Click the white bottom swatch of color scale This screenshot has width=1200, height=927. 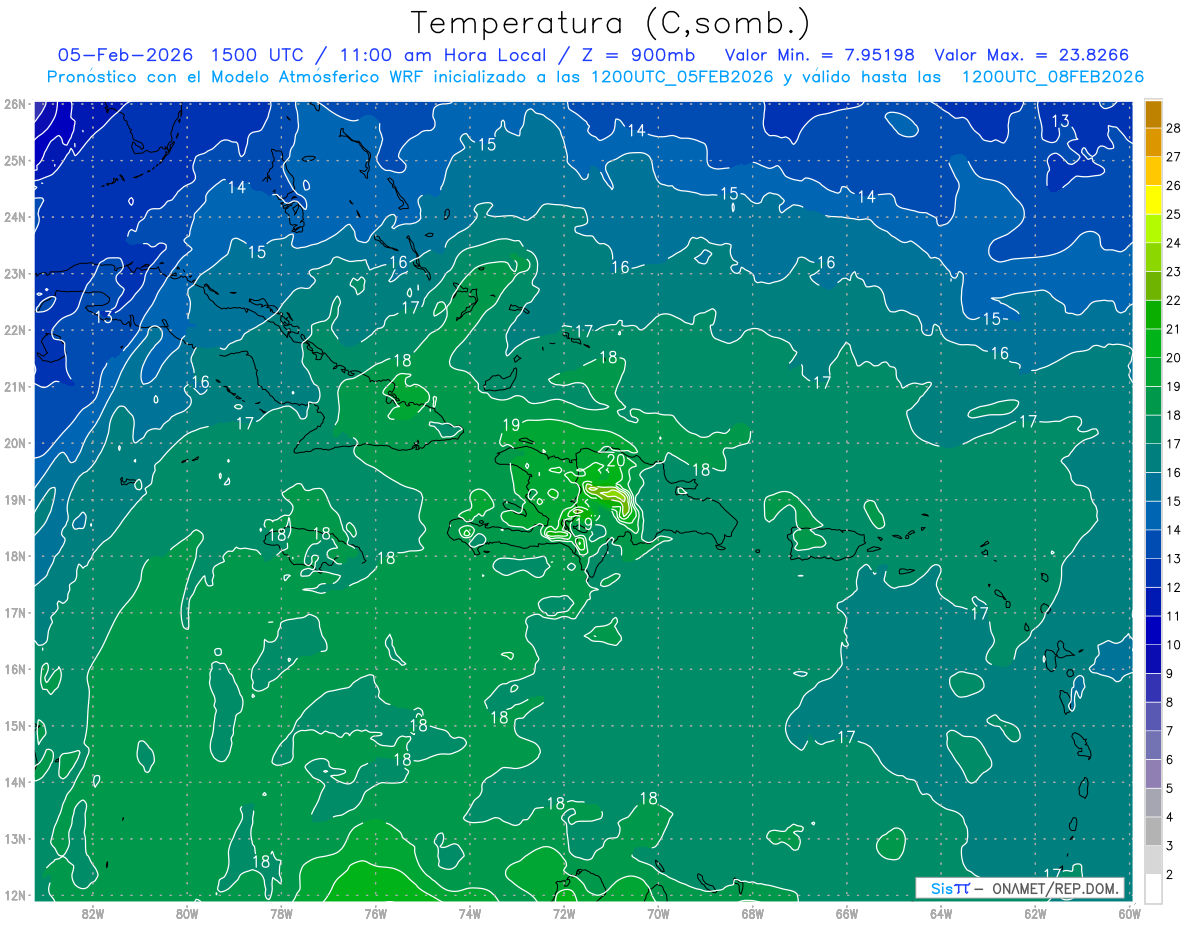click(1153, 888)
